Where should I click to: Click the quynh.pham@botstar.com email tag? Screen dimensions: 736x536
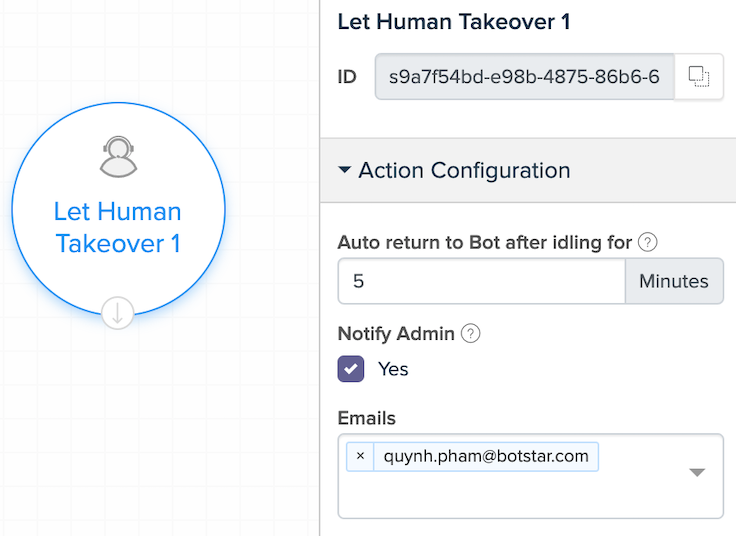486,456
